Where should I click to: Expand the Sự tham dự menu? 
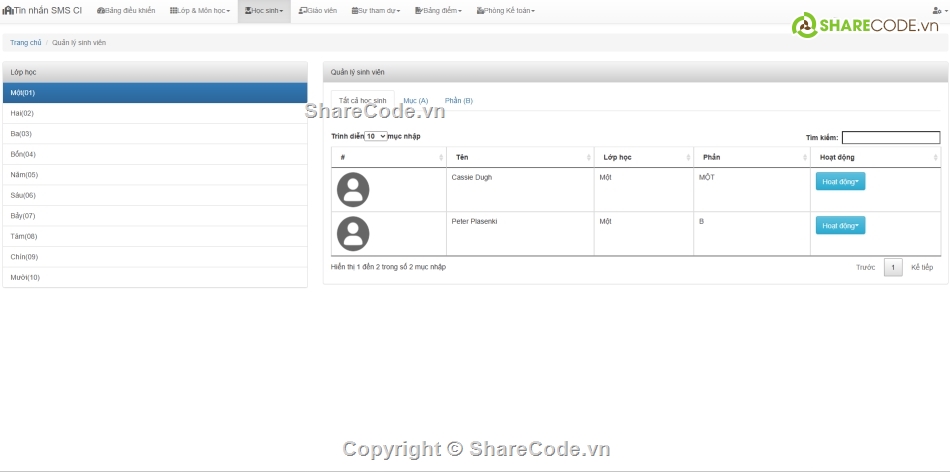(x=376, y=11)
